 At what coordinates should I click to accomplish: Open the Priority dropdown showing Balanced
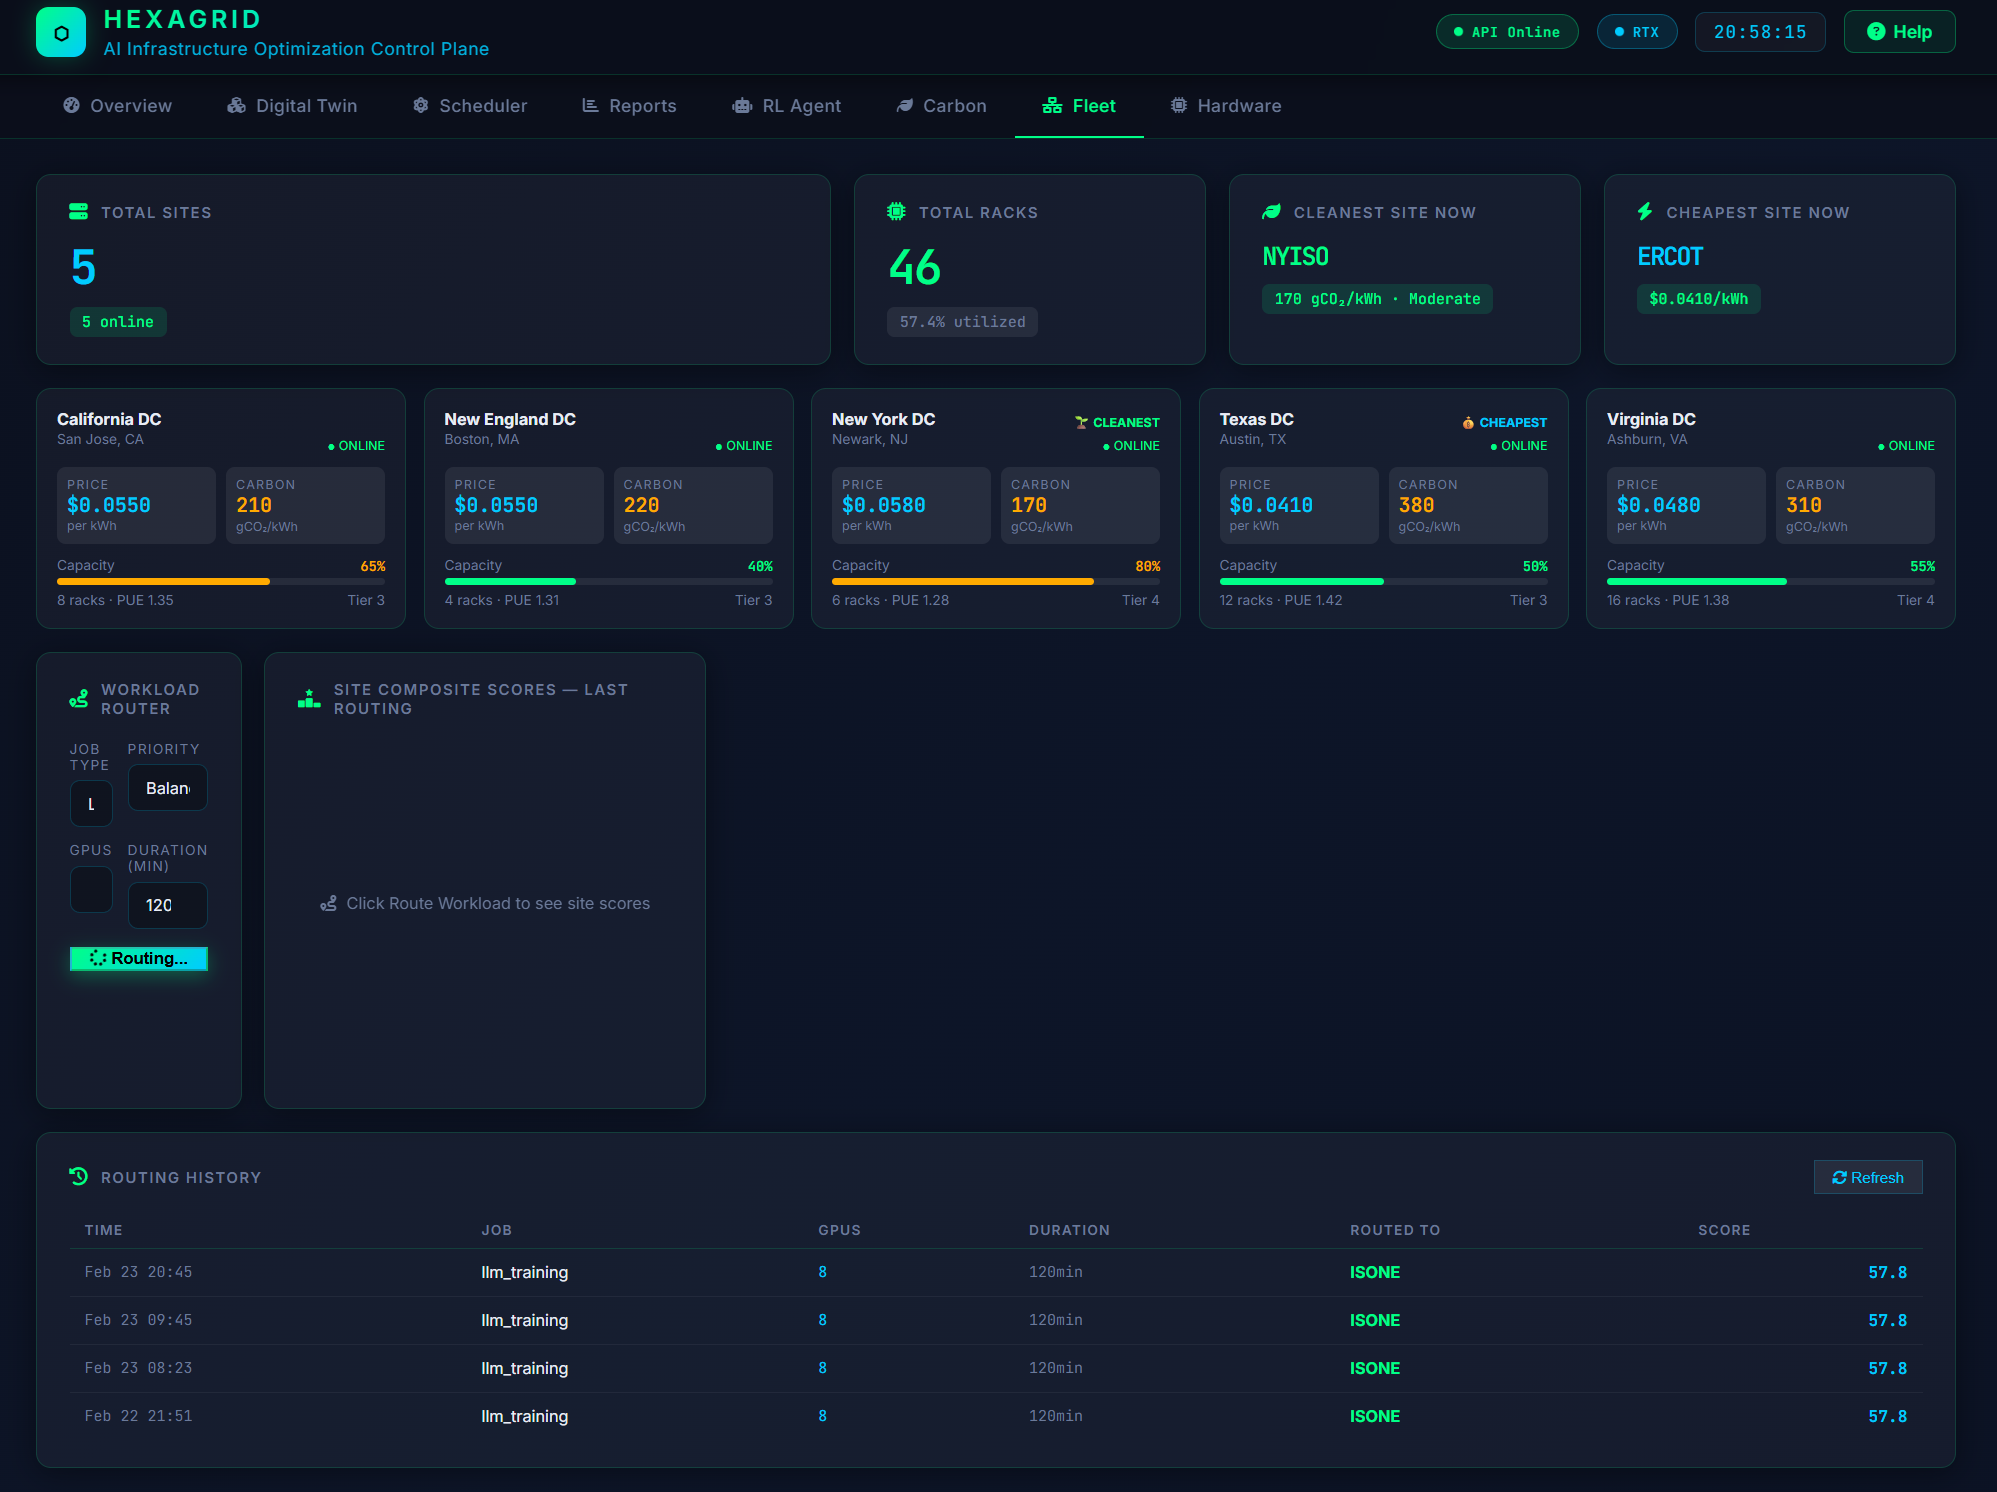(167, 788)
